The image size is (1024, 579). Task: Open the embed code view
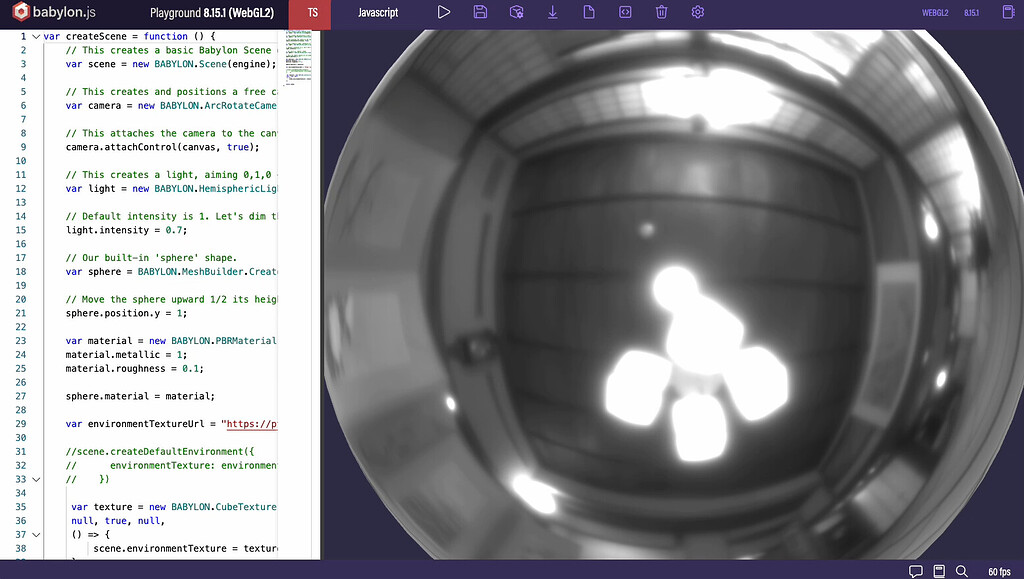click(x=625, y=12)
